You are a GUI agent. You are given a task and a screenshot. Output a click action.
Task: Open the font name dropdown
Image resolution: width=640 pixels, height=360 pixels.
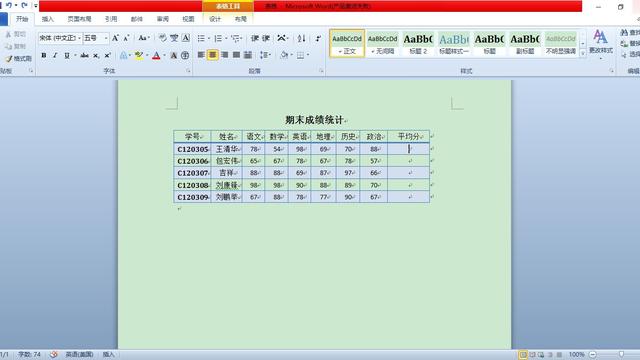point(79,38)
